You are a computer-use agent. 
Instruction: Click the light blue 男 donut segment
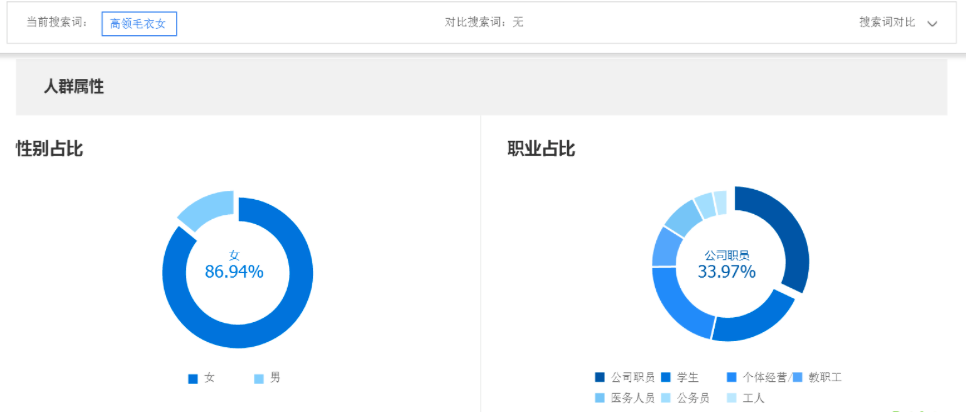point(205,208)
